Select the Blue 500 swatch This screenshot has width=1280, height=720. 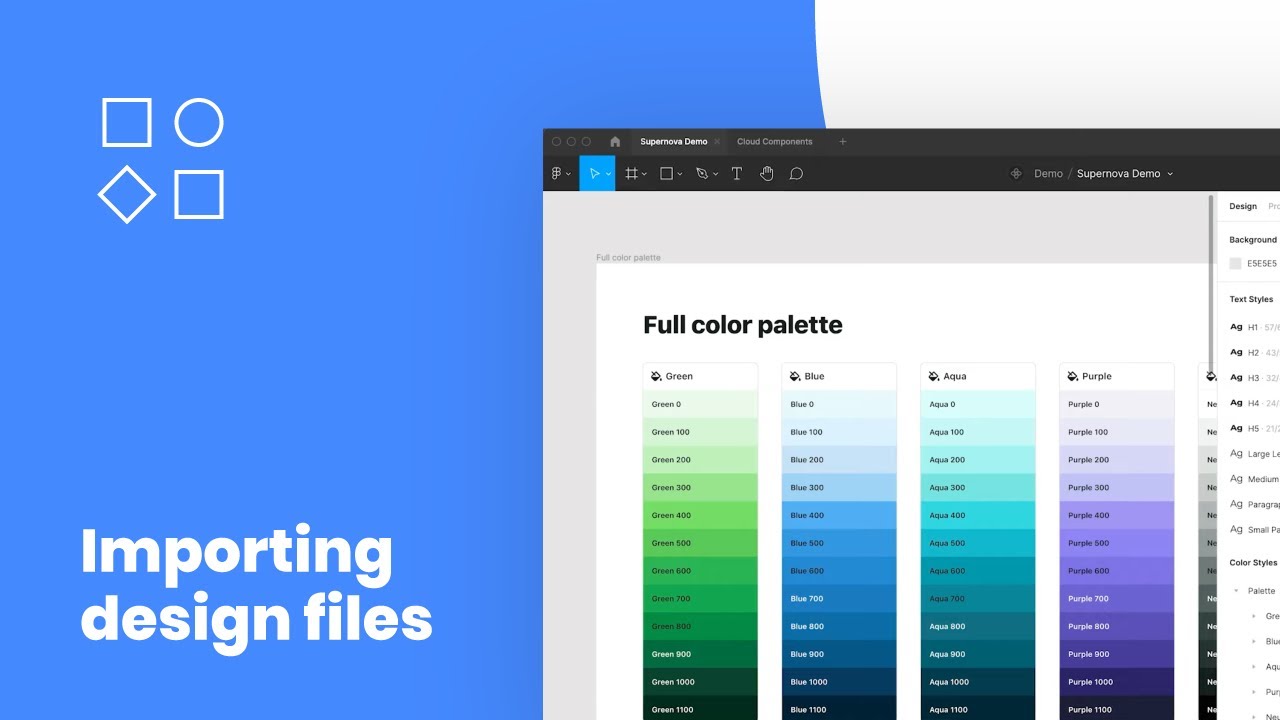[839, 543]
